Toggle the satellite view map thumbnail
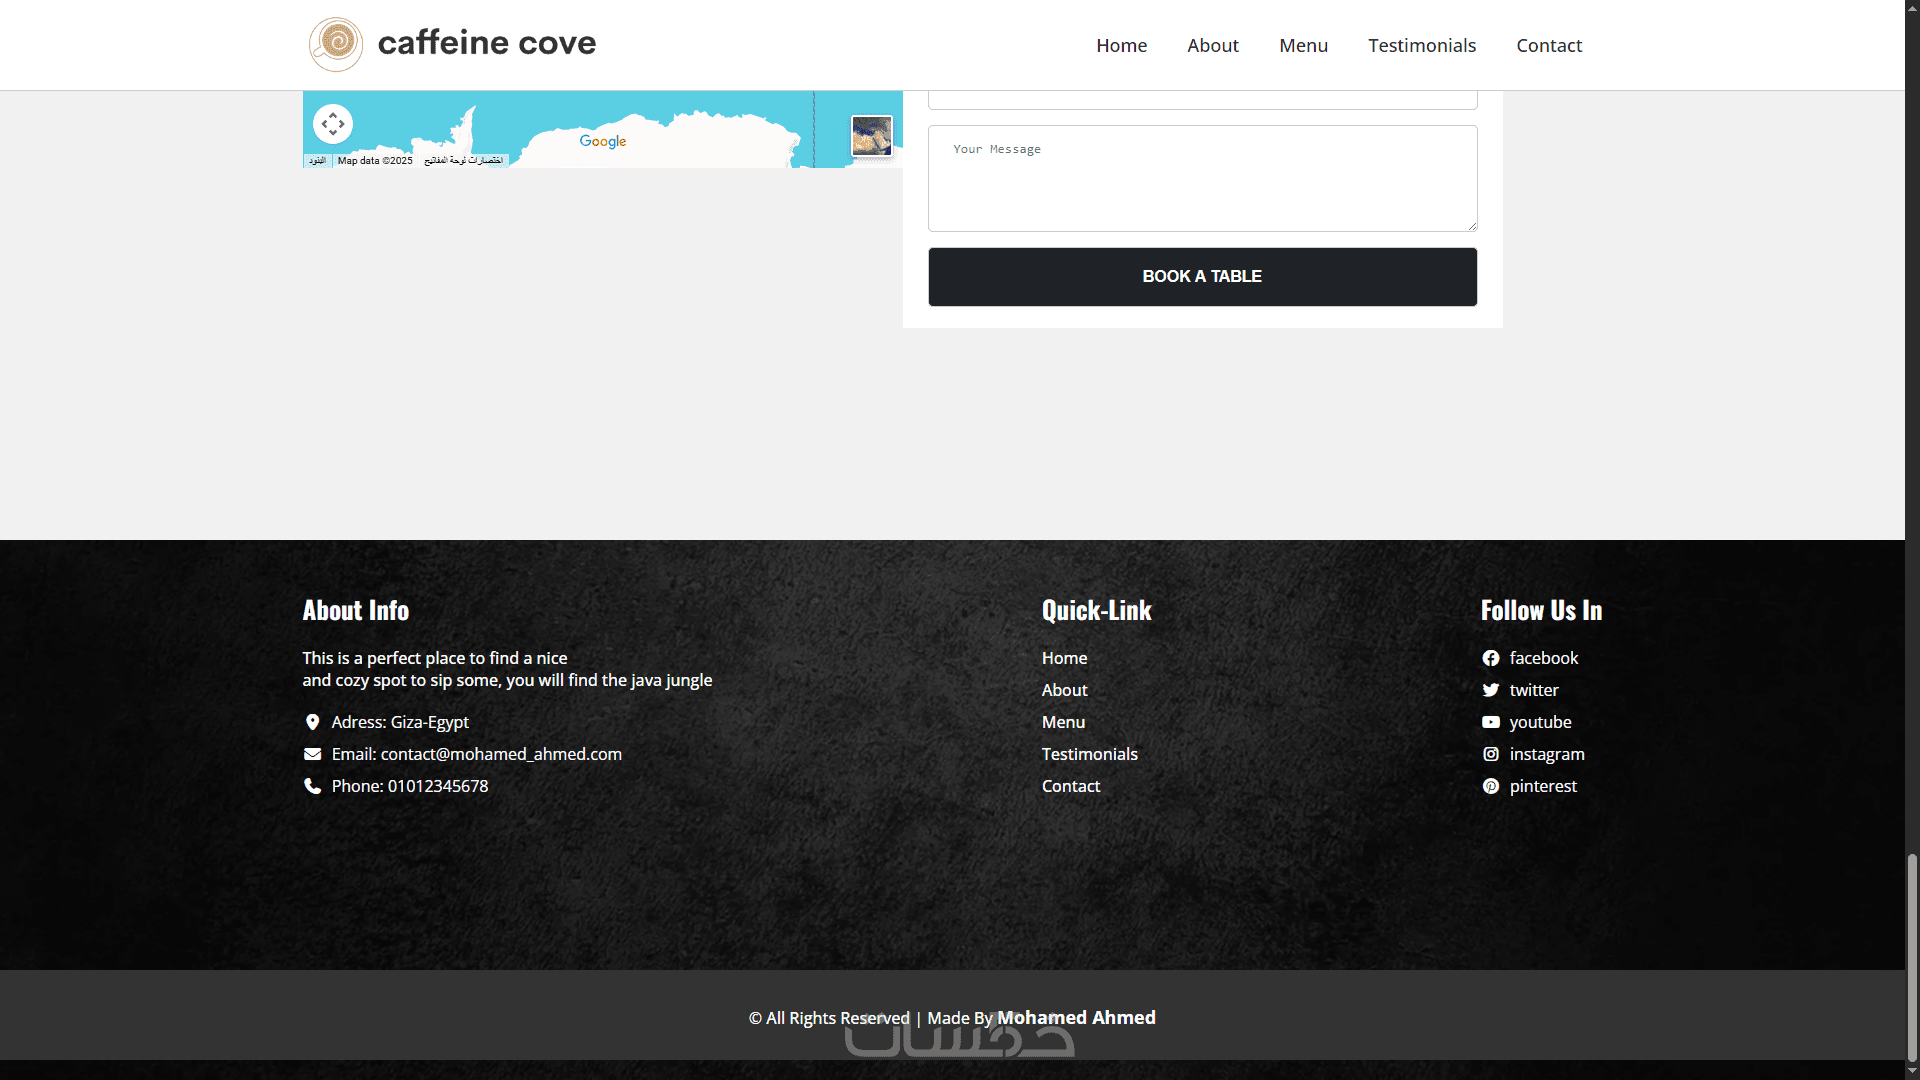The width and height of the screenshot is (1920, 1080). [x=871, y=135]
